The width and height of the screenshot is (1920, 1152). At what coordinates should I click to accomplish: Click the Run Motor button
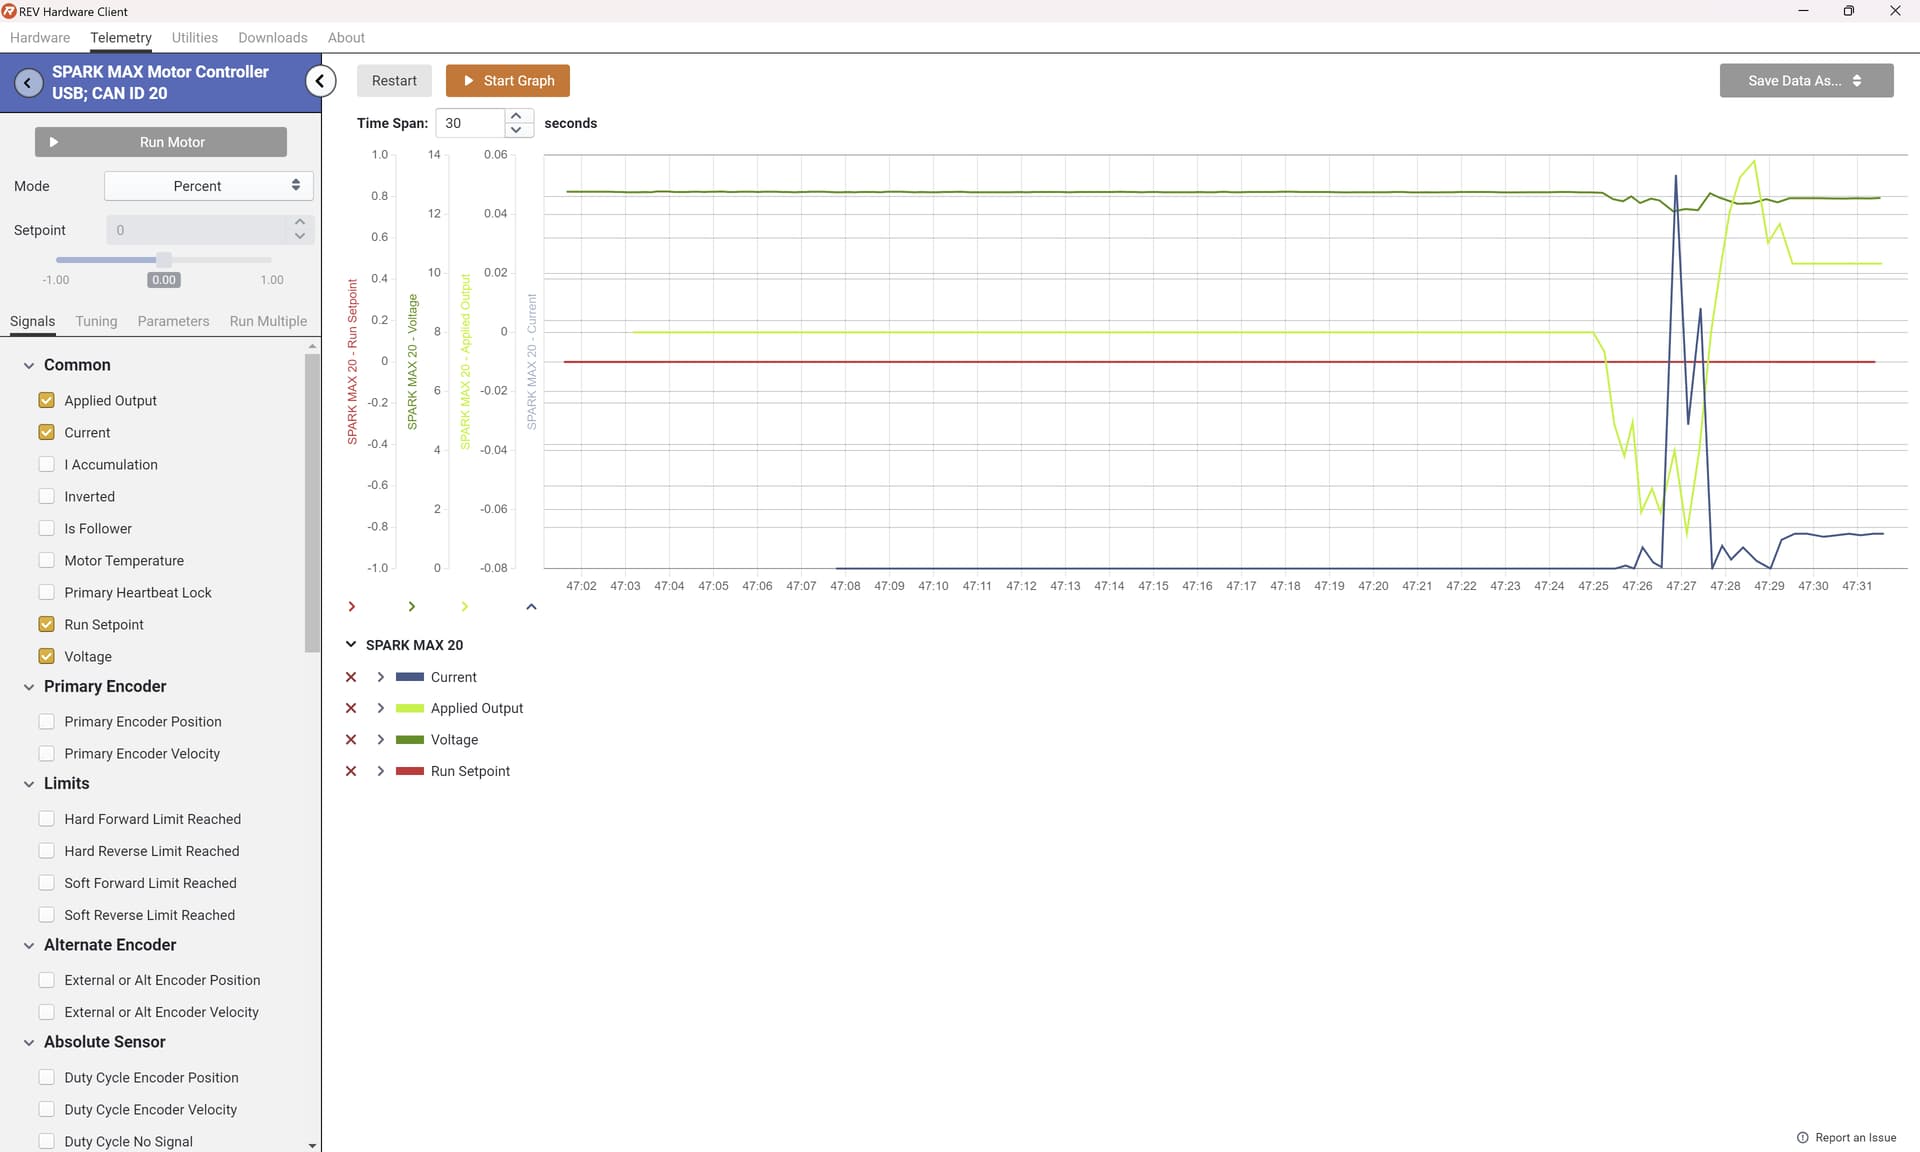(x=161, y=142)
